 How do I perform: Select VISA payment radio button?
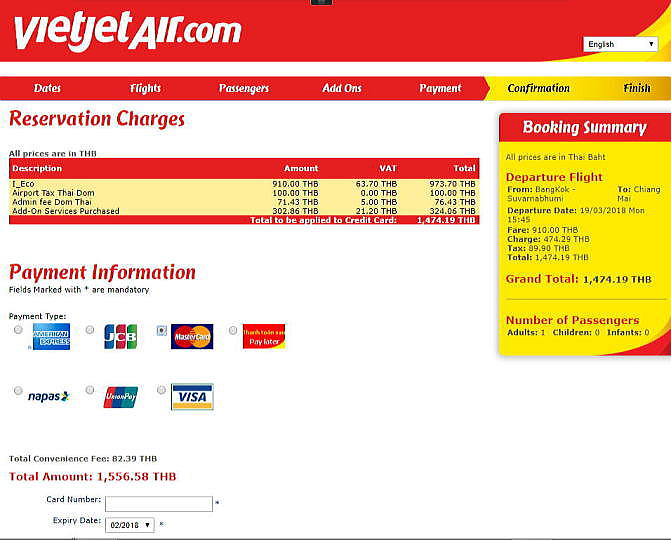point(161,390)
